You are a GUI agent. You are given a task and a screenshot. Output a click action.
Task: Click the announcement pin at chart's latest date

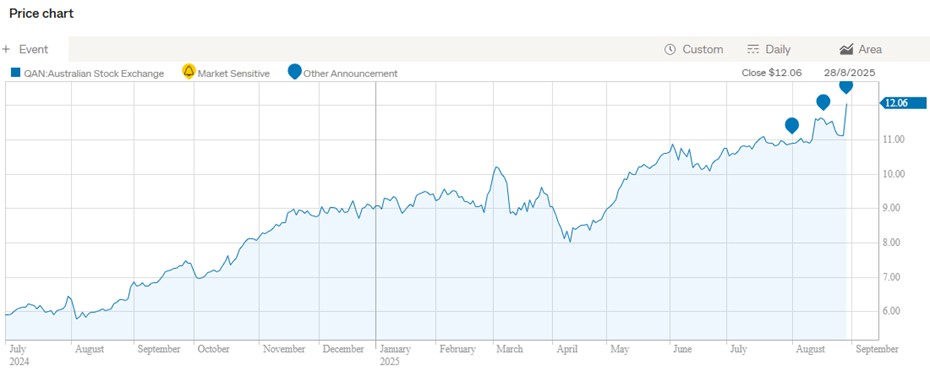(846, 87)
